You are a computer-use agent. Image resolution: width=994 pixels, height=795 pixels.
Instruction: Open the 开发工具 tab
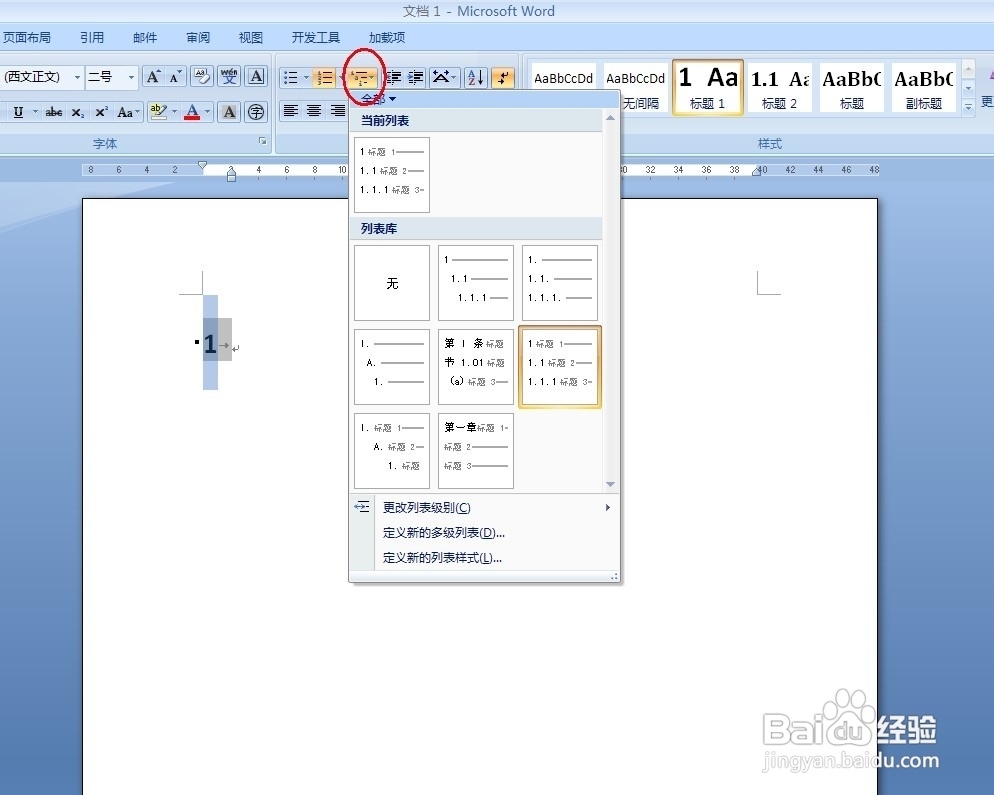[x=316, y=37]
